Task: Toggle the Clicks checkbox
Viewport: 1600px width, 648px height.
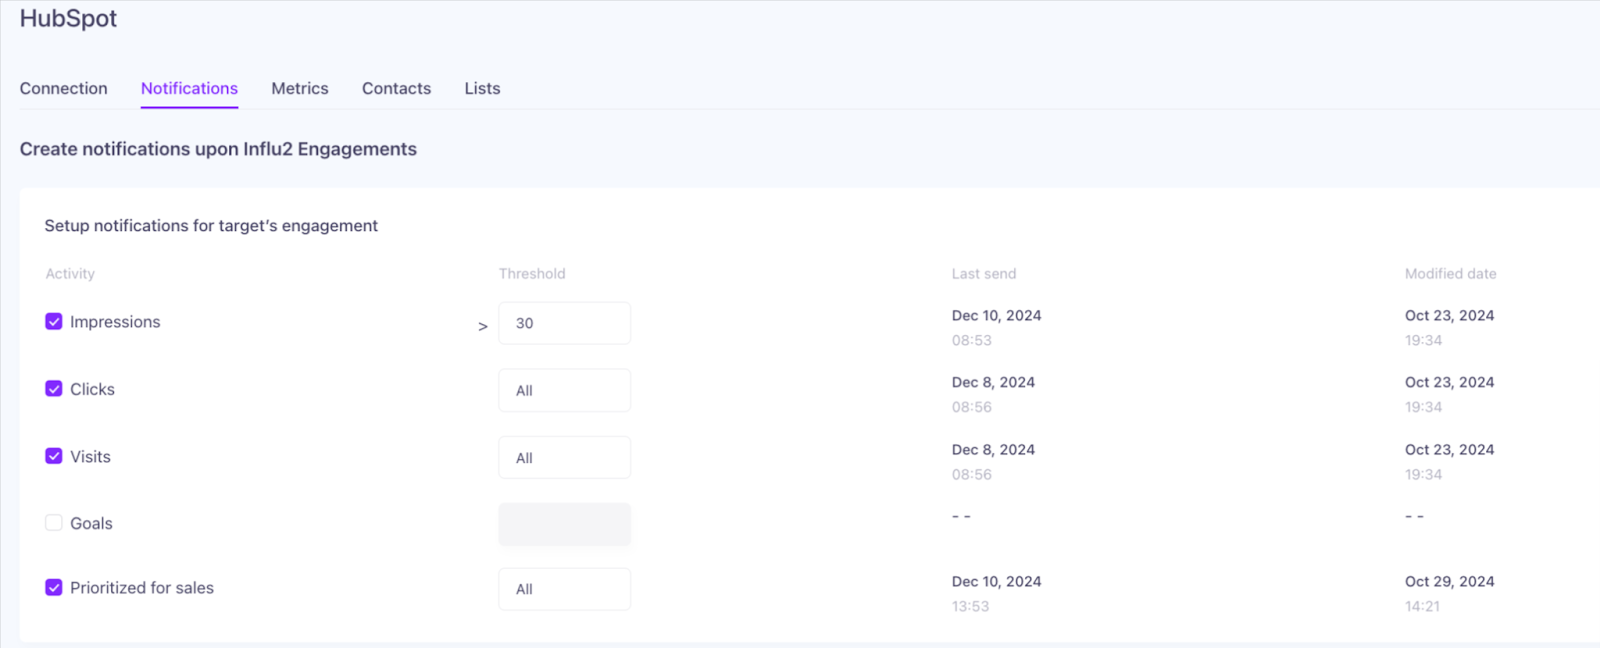Action: [54, 388]
